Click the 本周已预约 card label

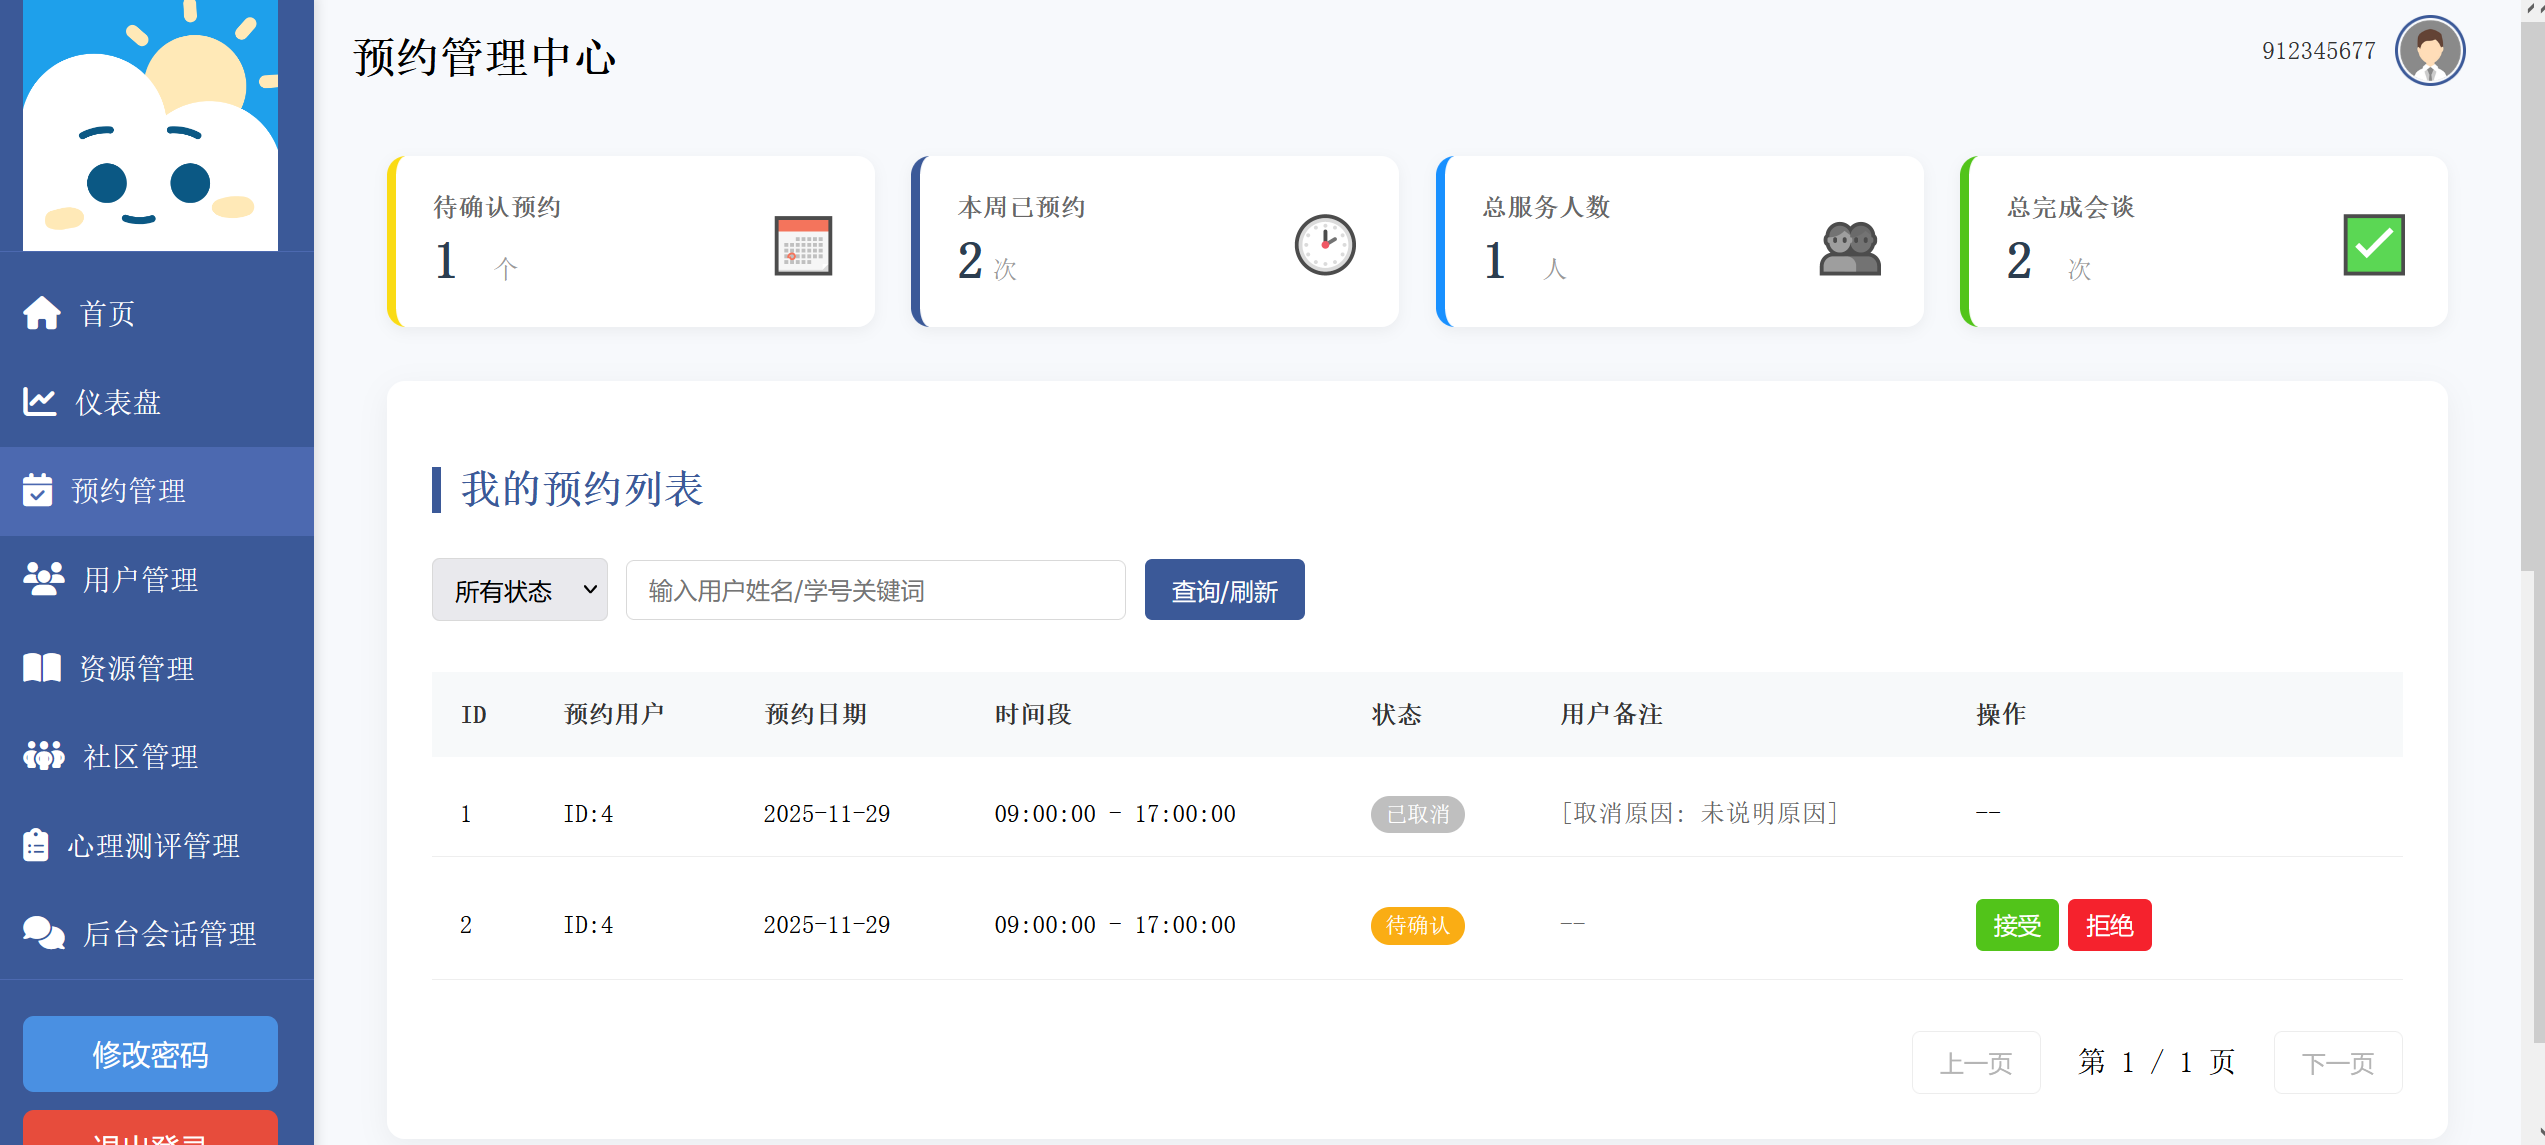tap(1021, 207)
